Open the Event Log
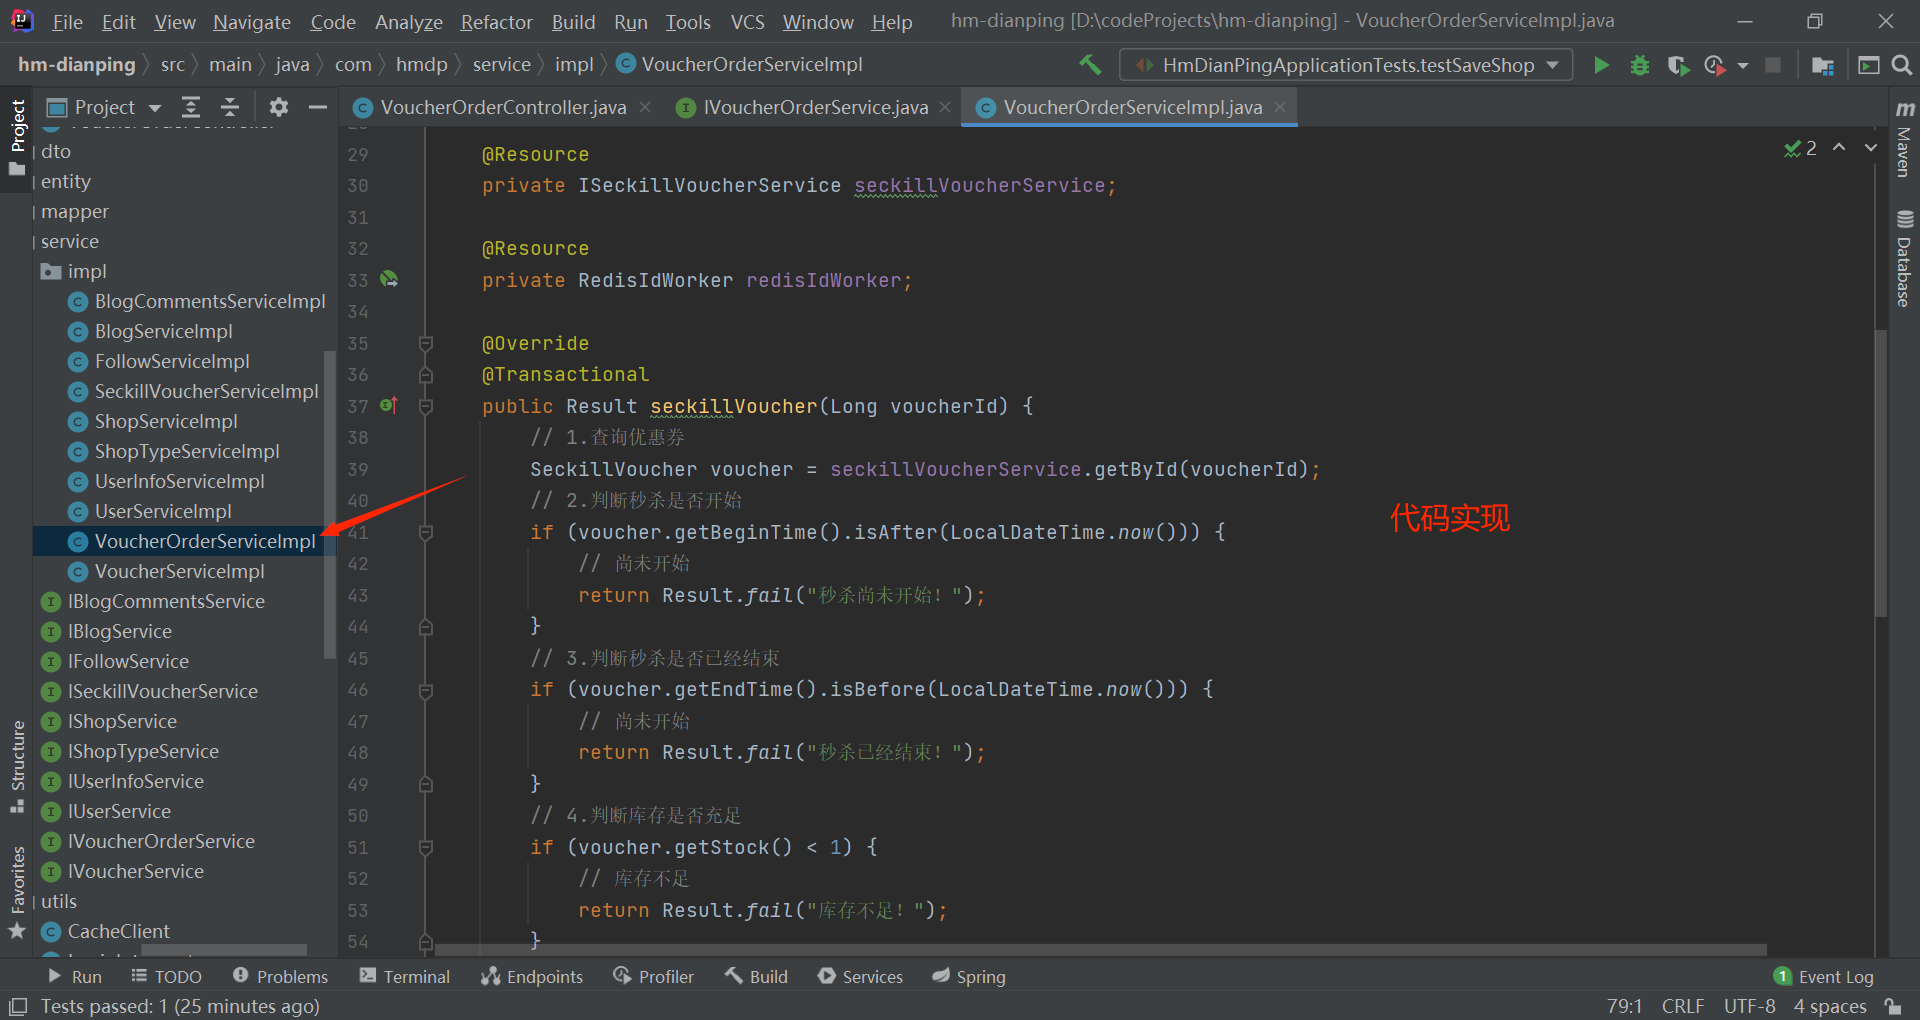The width and height of the screenshot is (1921, 1020). 1823,976
